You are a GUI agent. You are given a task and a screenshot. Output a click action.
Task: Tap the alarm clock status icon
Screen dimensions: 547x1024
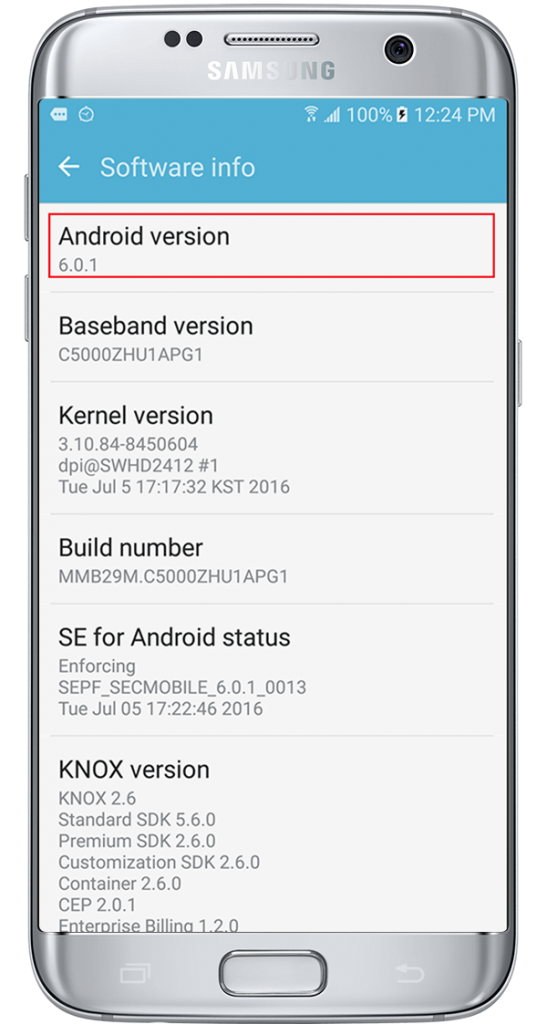pyautogui.click(x=86, y=115)
